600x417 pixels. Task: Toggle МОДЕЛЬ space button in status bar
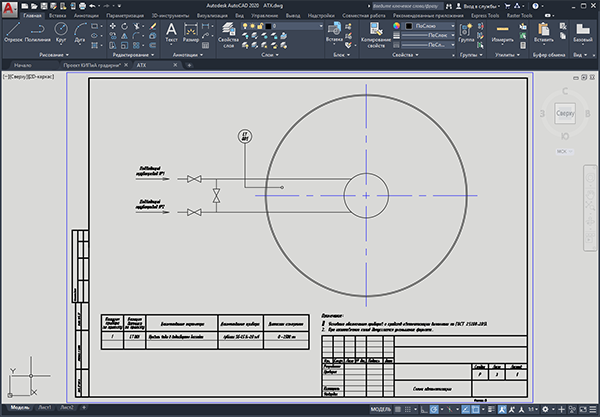380,409
